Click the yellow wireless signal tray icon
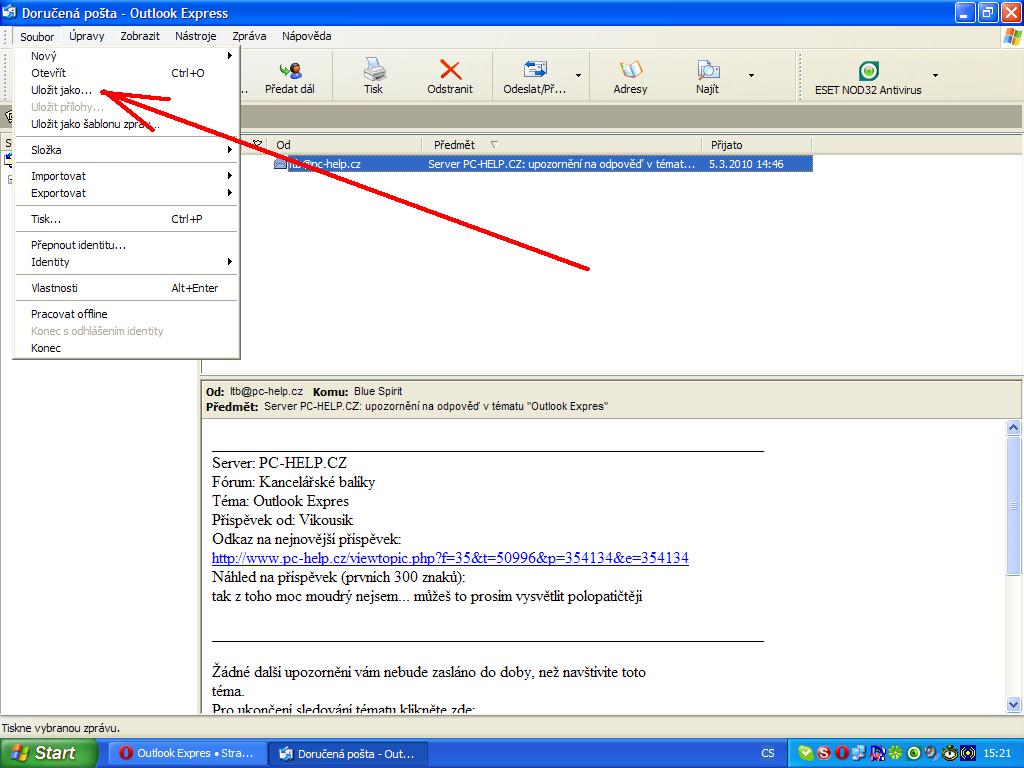The width and height of the screenshot is (1024, 768). [x=968, y=753]
